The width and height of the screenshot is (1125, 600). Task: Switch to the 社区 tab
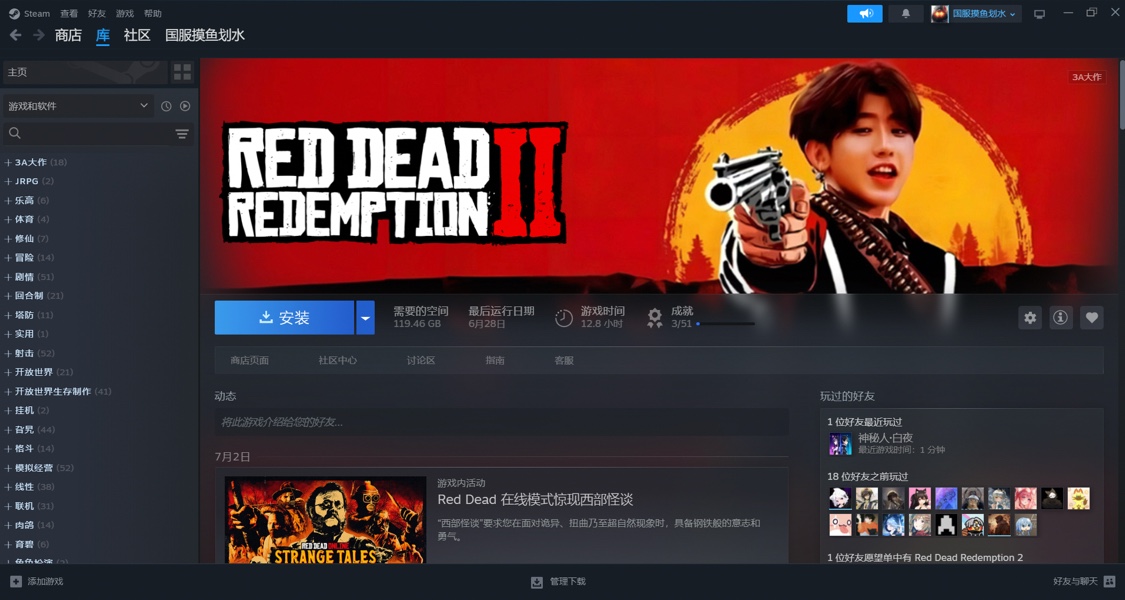[x=137, y=35]
